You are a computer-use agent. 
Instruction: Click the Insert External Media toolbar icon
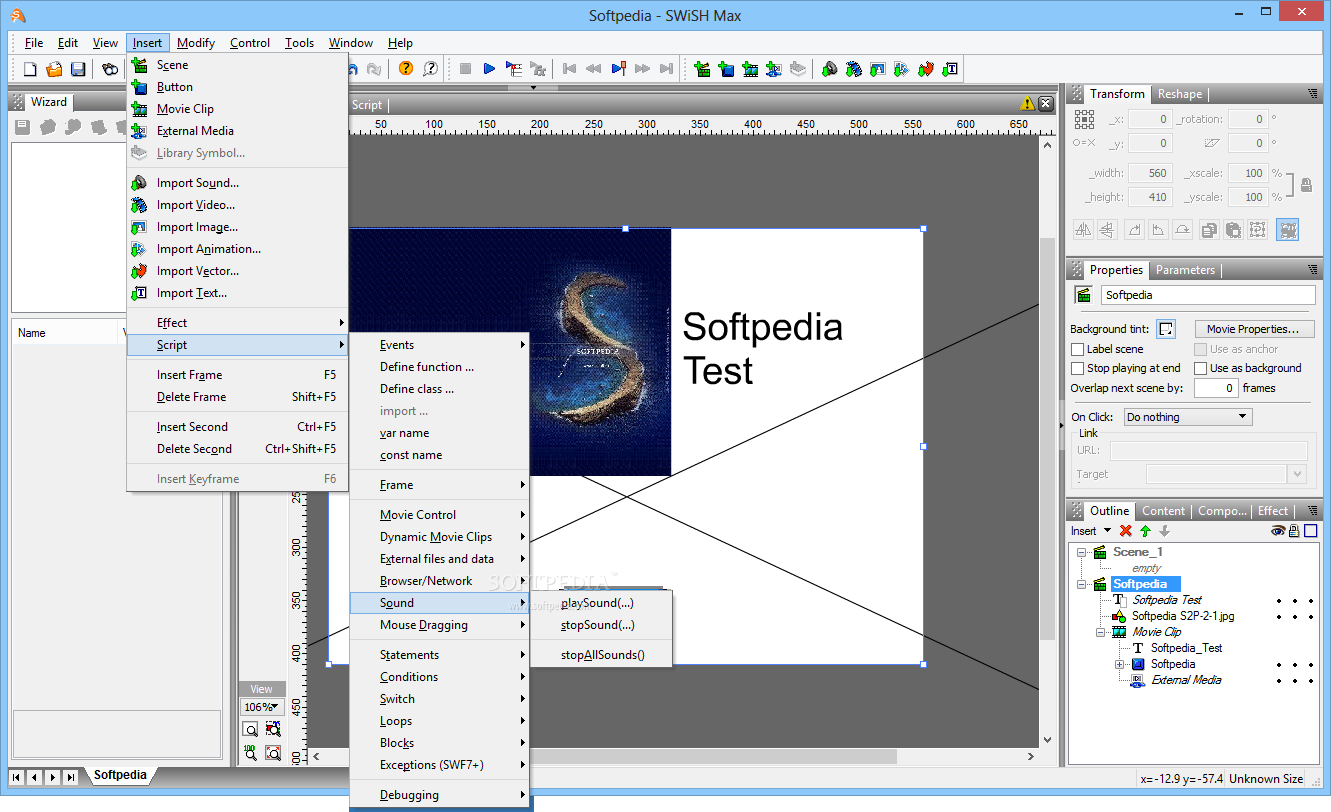774,69
